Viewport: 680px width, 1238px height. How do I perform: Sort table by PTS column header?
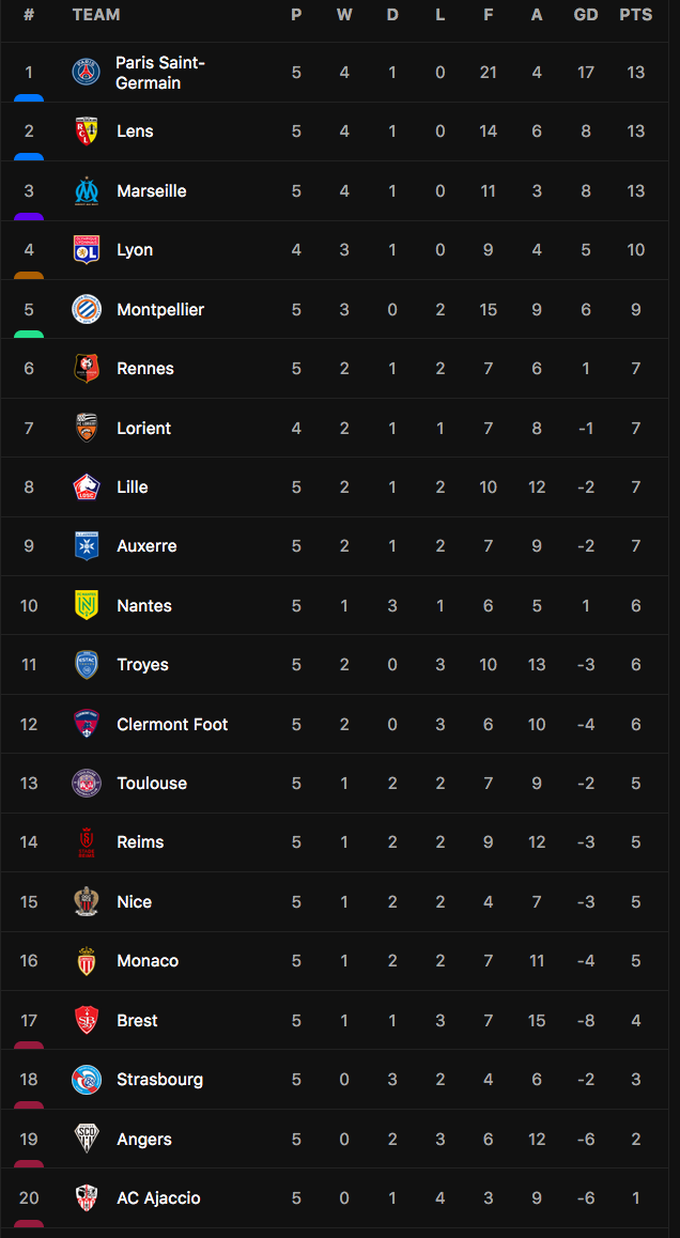pyautogui.click(x=636, y=14)
